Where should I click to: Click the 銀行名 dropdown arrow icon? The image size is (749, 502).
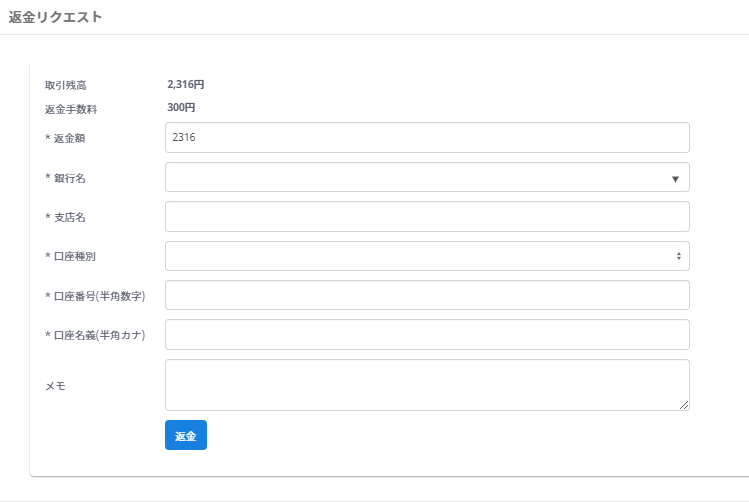coord(675,178)
